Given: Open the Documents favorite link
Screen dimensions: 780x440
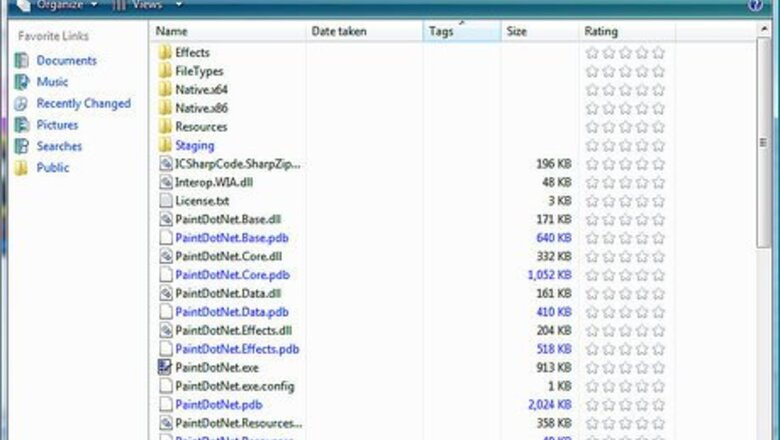Looking at the screenshot, I should tap(66, 60).
